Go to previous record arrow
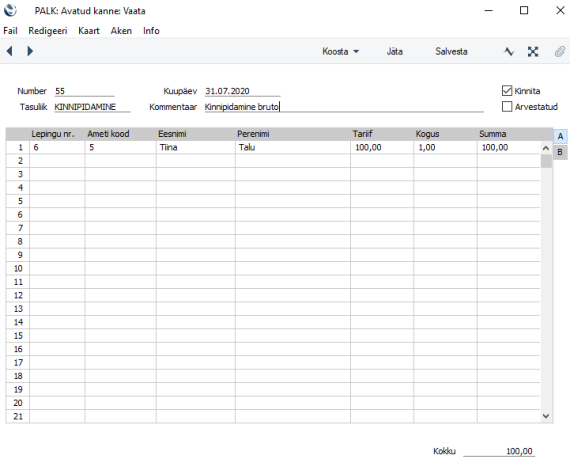Viewport: 570px width, 459px height. 10,51
